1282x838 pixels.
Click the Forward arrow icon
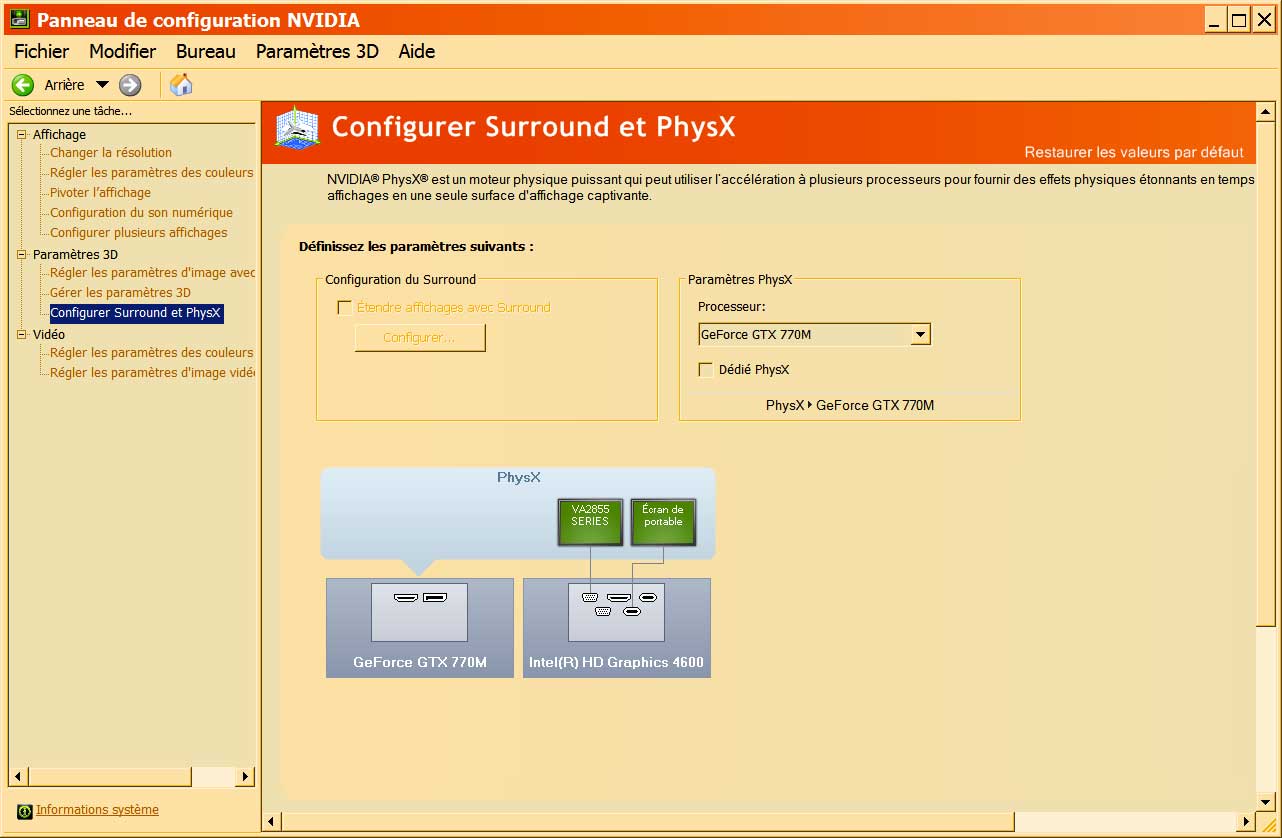pyautogui.click(x=130, y=85)
